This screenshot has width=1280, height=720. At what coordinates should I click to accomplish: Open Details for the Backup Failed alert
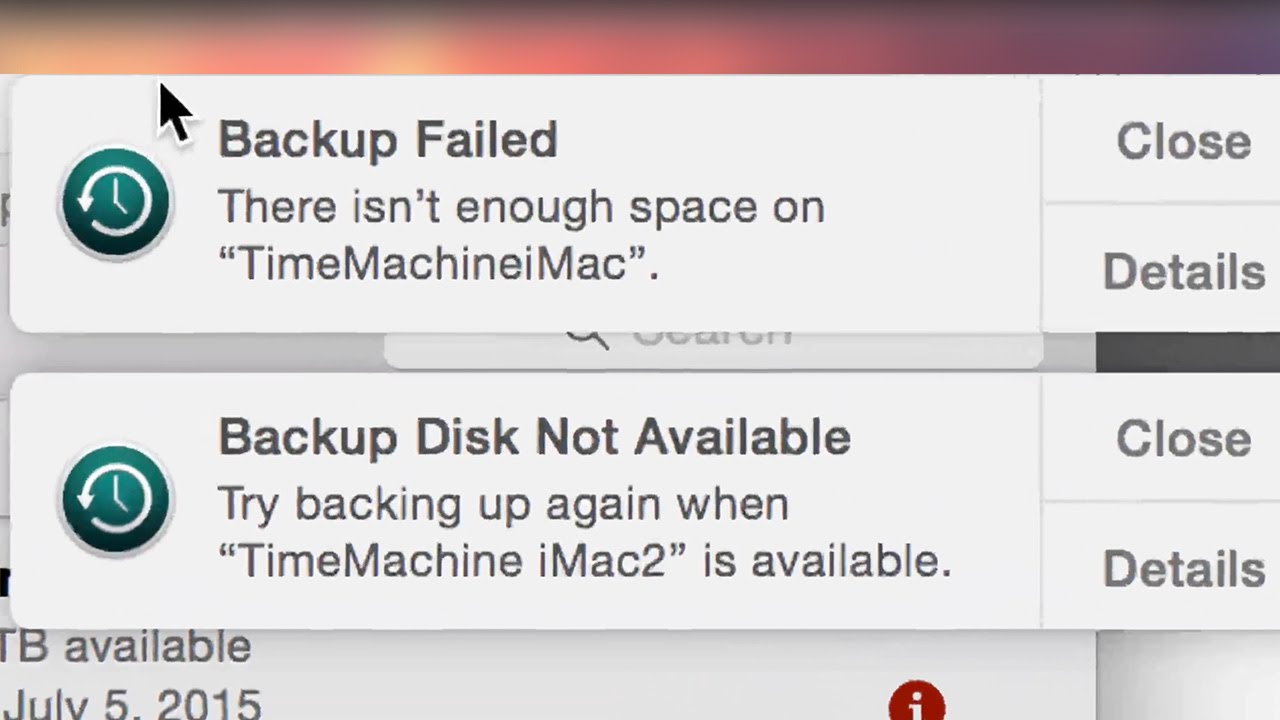(1183, 271)
